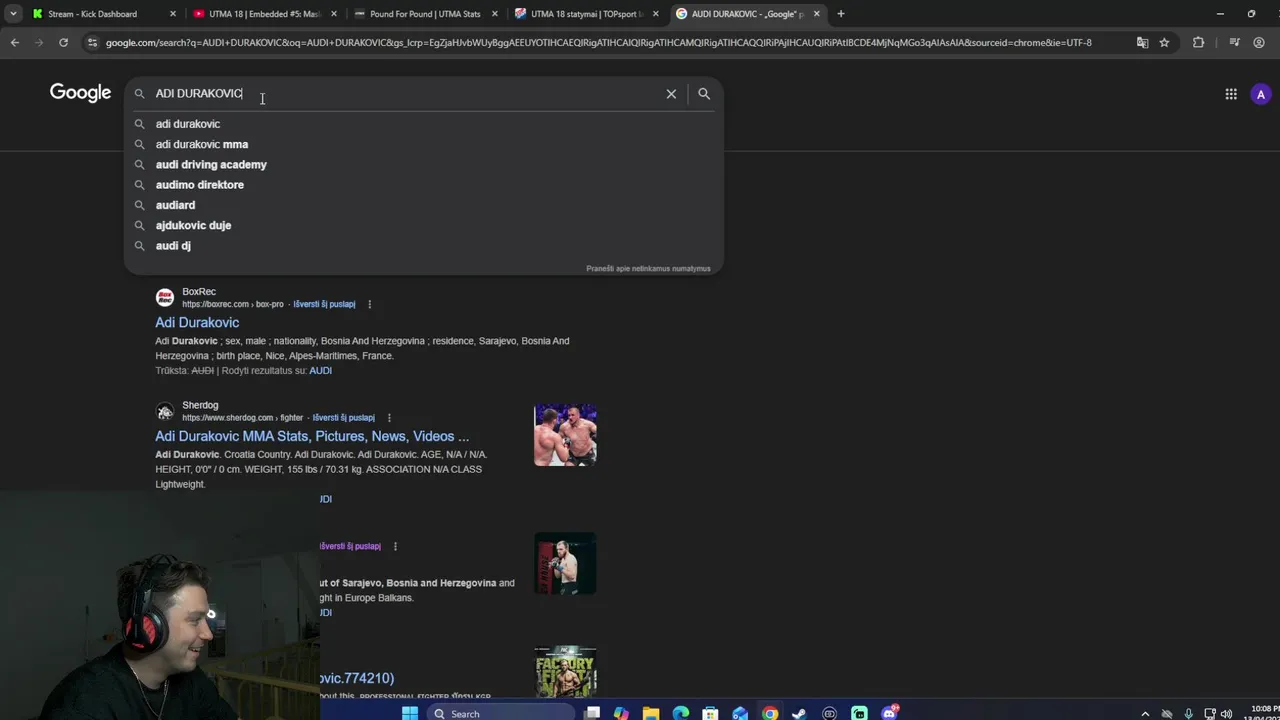Go back to previous page
The width and height of the screenshot is (1280, 720).
(14, 42)
